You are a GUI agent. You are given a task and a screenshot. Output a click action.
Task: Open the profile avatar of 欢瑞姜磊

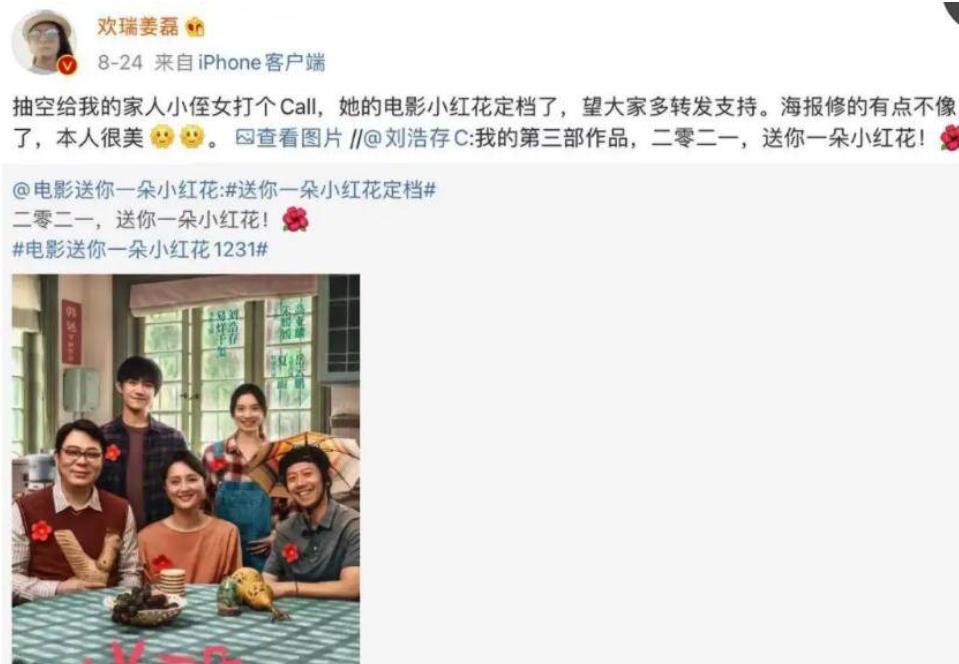43,42
